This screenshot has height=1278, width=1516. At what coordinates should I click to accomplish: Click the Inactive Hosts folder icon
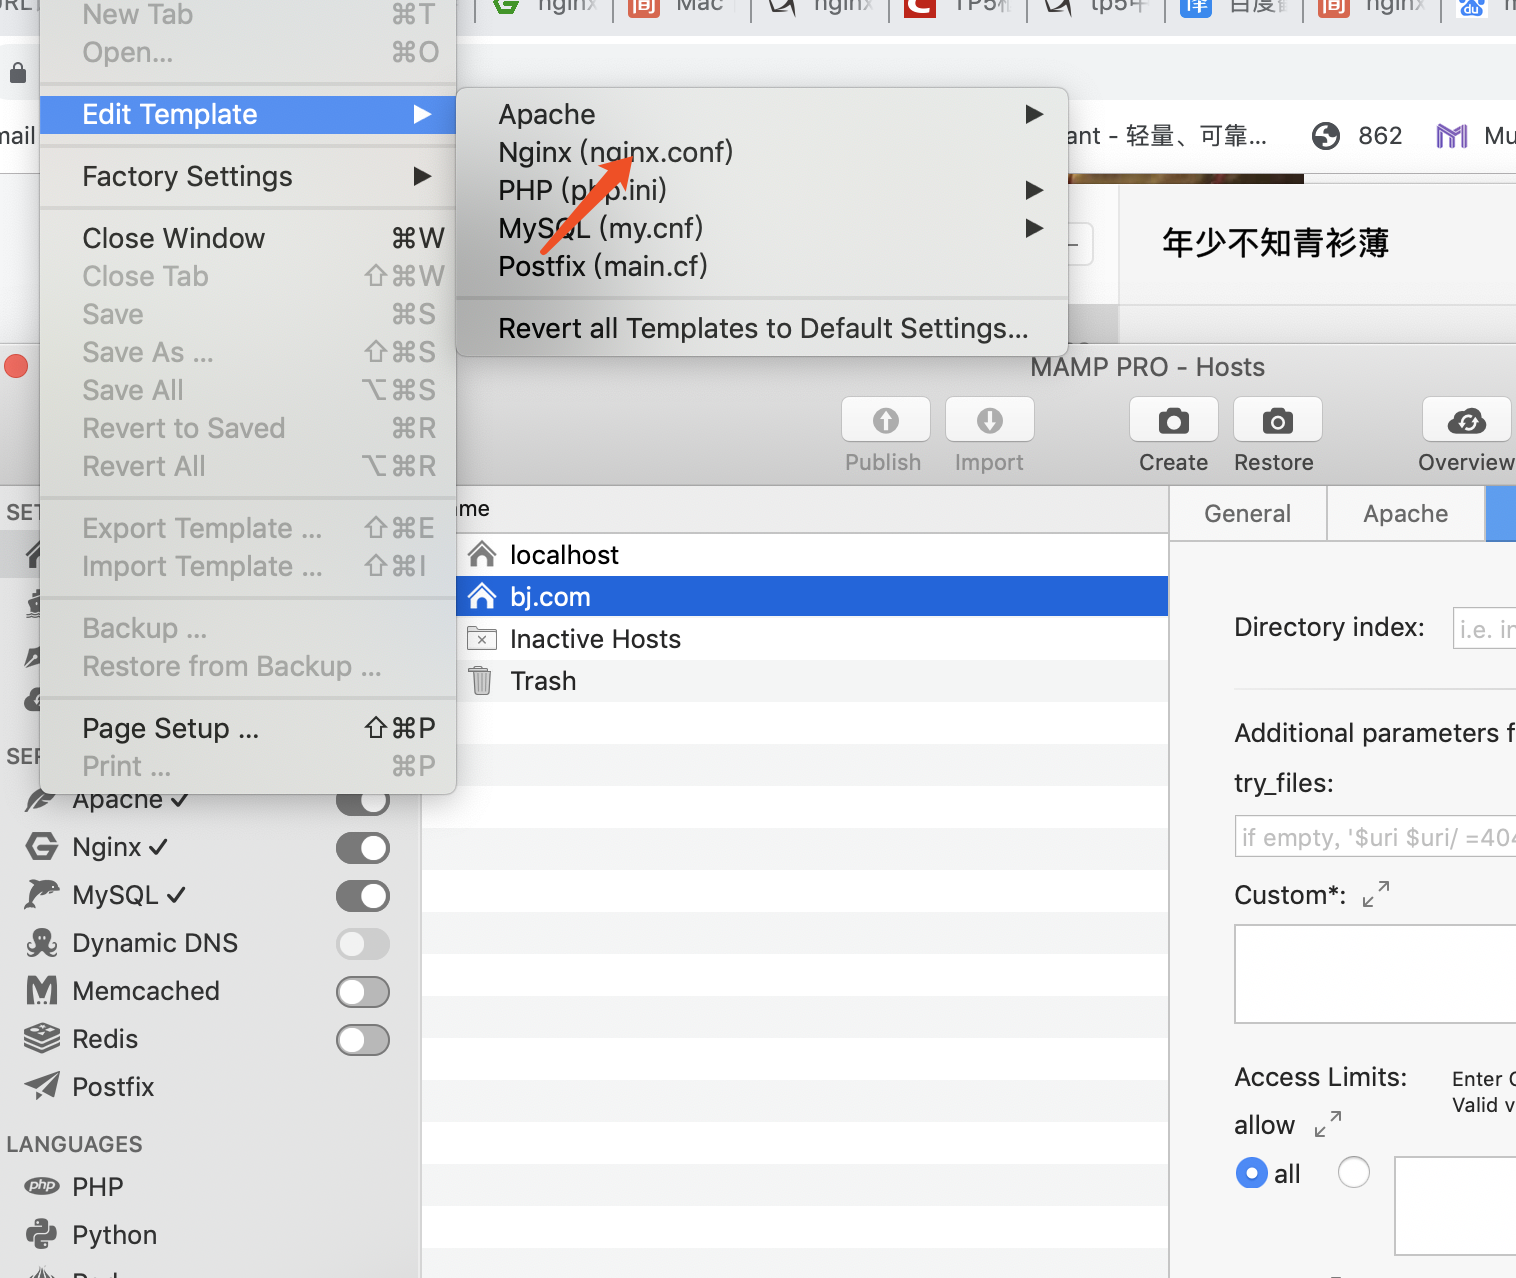482,638
